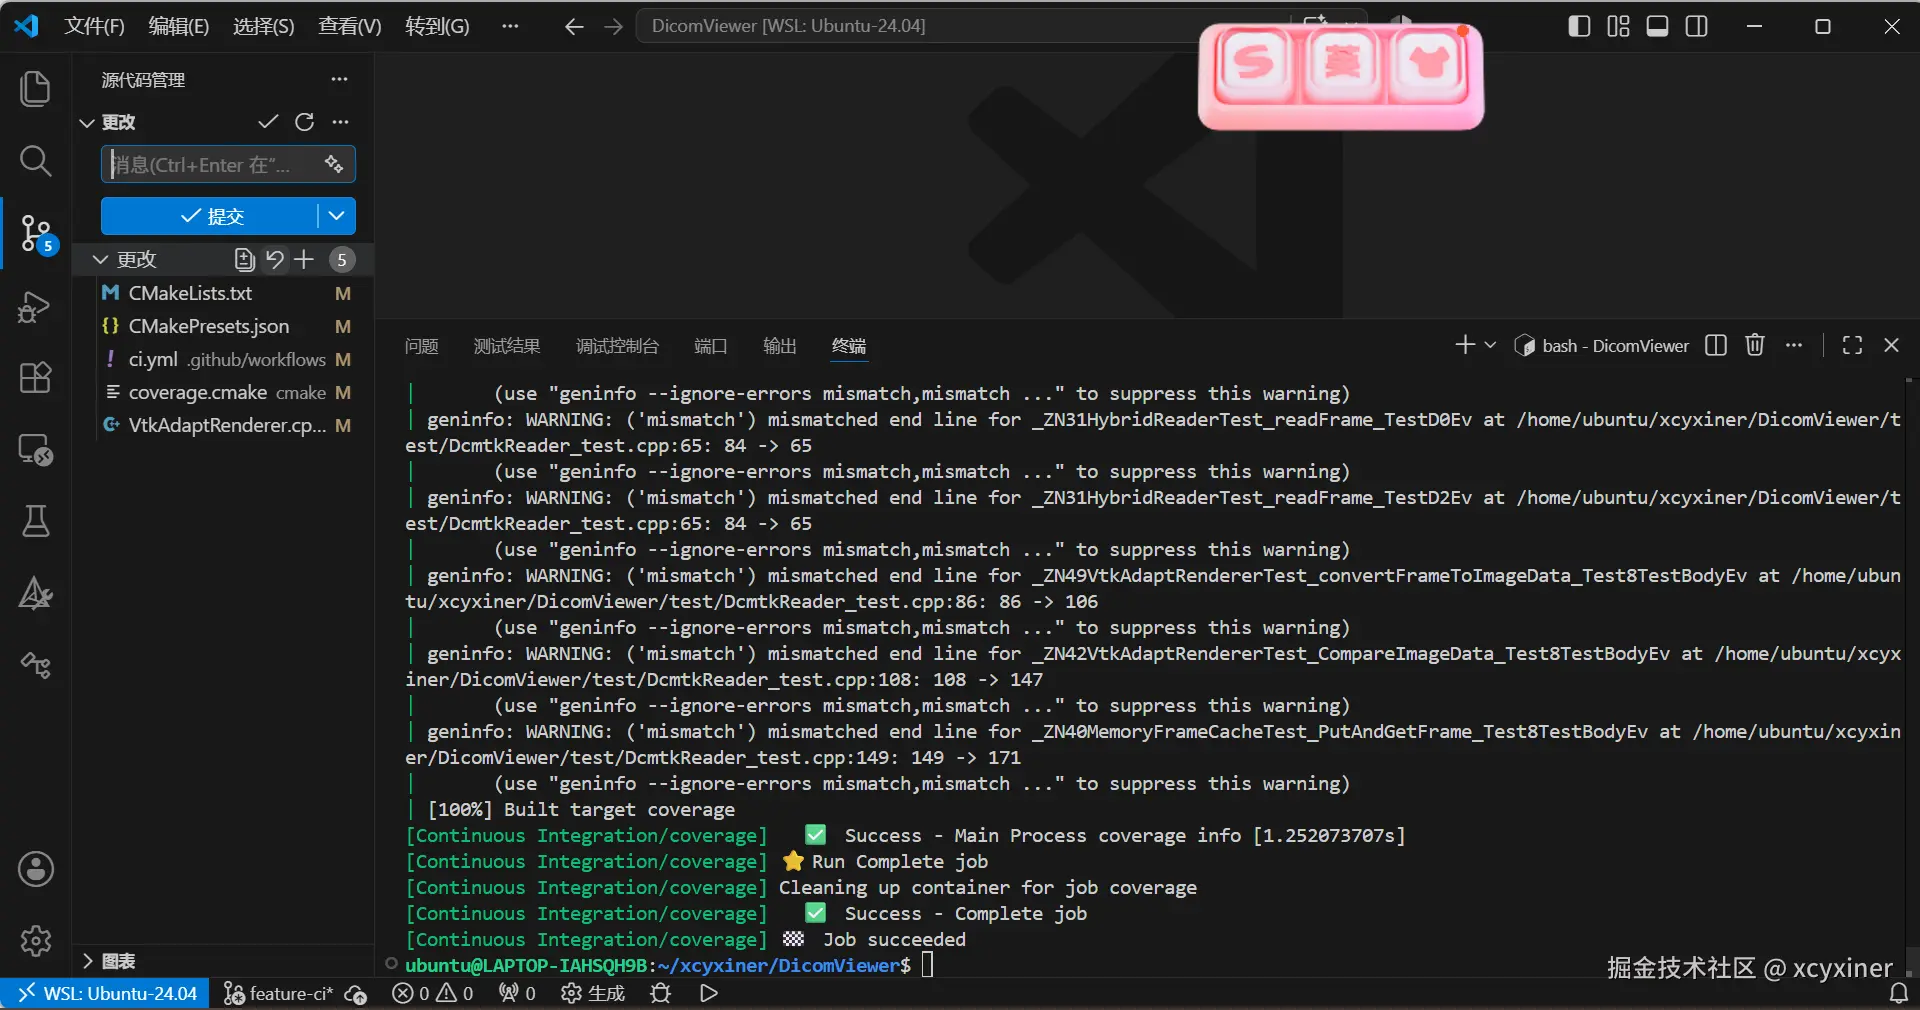Image resolution: width=1920 pixels, height=1010 pixels.
Task: Generate commit message with sparkle icon
Action: coord(334,164)
